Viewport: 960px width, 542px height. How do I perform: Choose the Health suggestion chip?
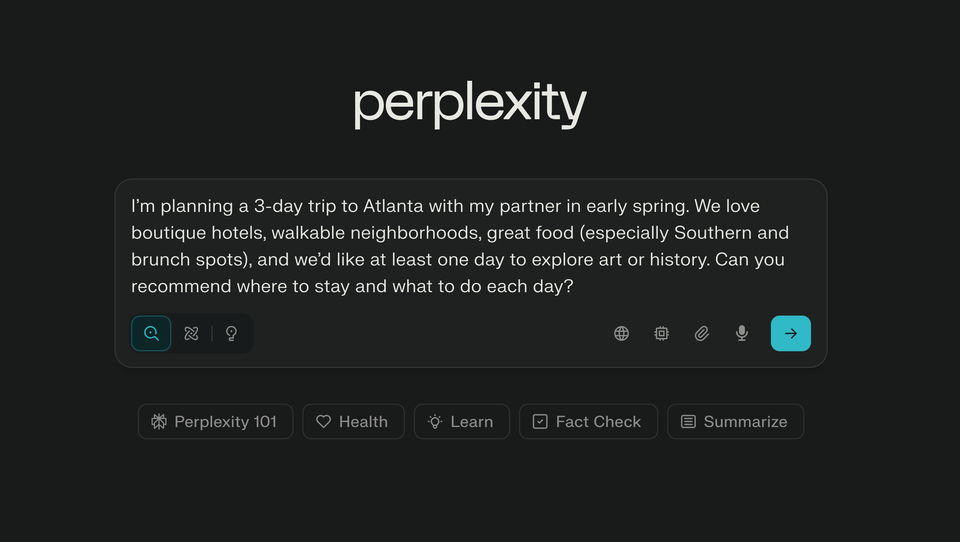pyautogui.click(x=353, y=422)
